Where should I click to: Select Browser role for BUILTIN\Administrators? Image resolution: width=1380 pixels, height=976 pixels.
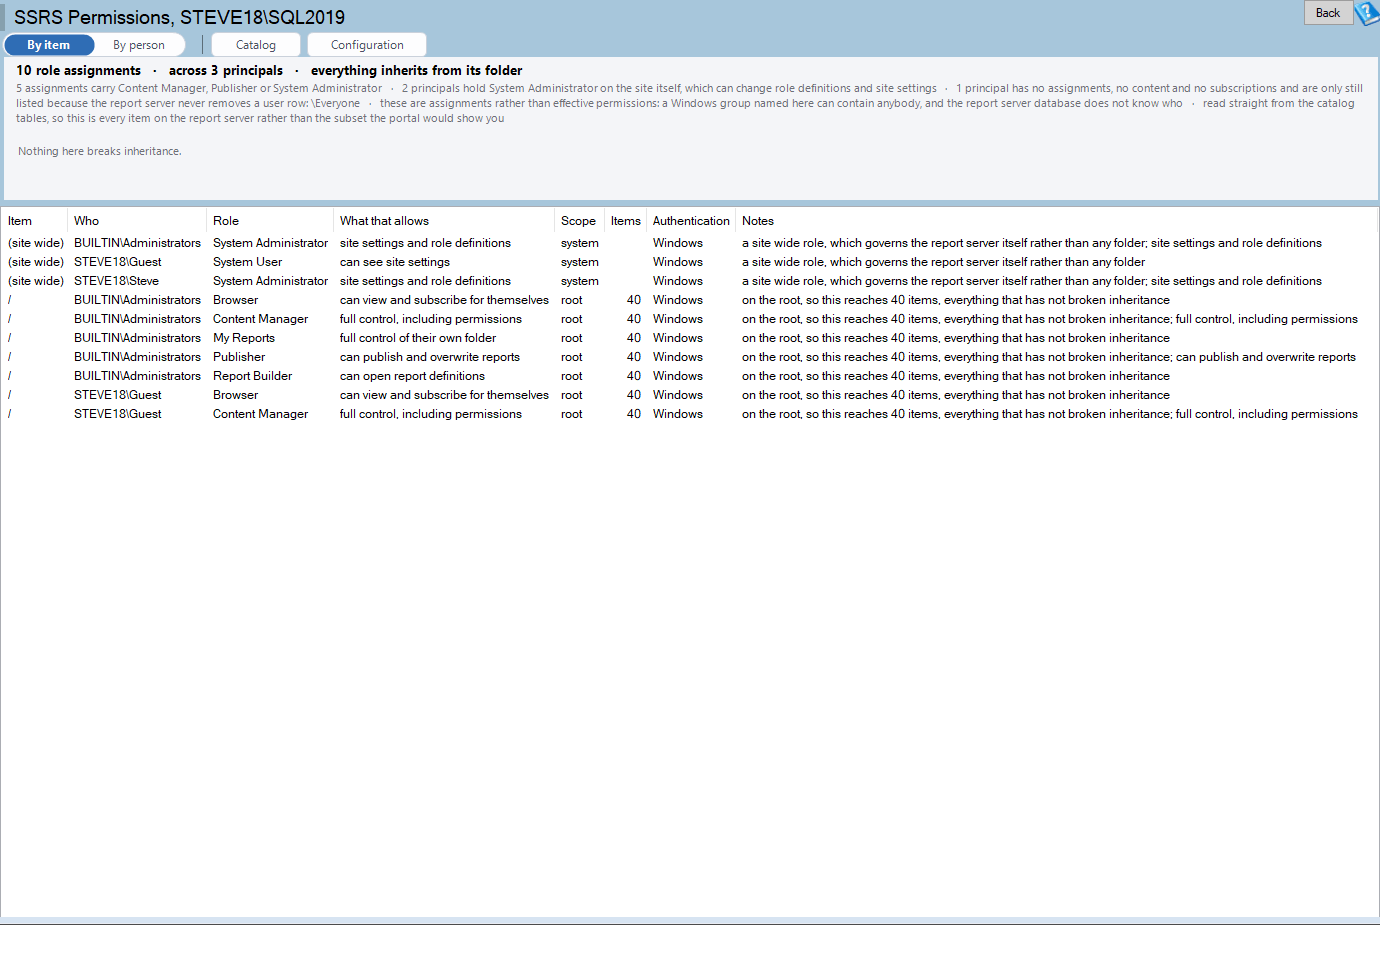coord(235,300)
